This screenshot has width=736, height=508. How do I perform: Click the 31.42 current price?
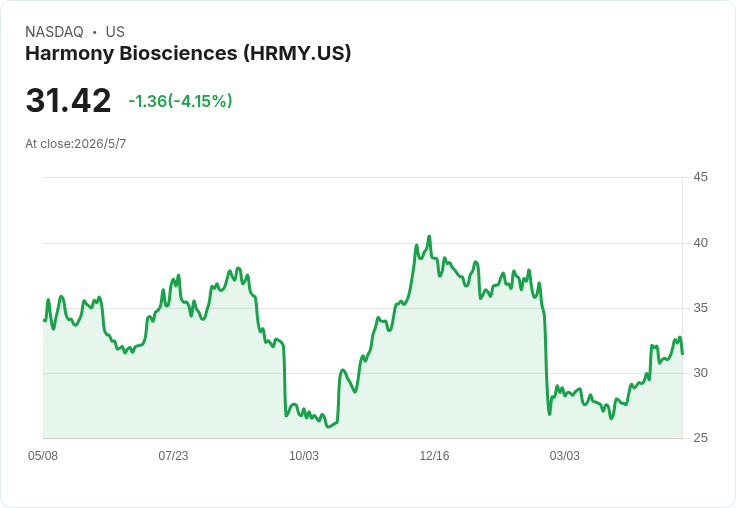point(68,100)
